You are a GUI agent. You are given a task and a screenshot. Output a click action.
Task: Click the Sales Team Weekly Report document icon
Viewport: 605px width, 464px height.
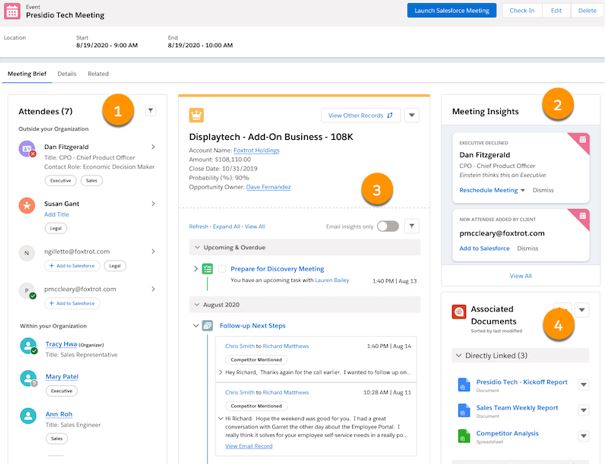[x=464, y=410]
